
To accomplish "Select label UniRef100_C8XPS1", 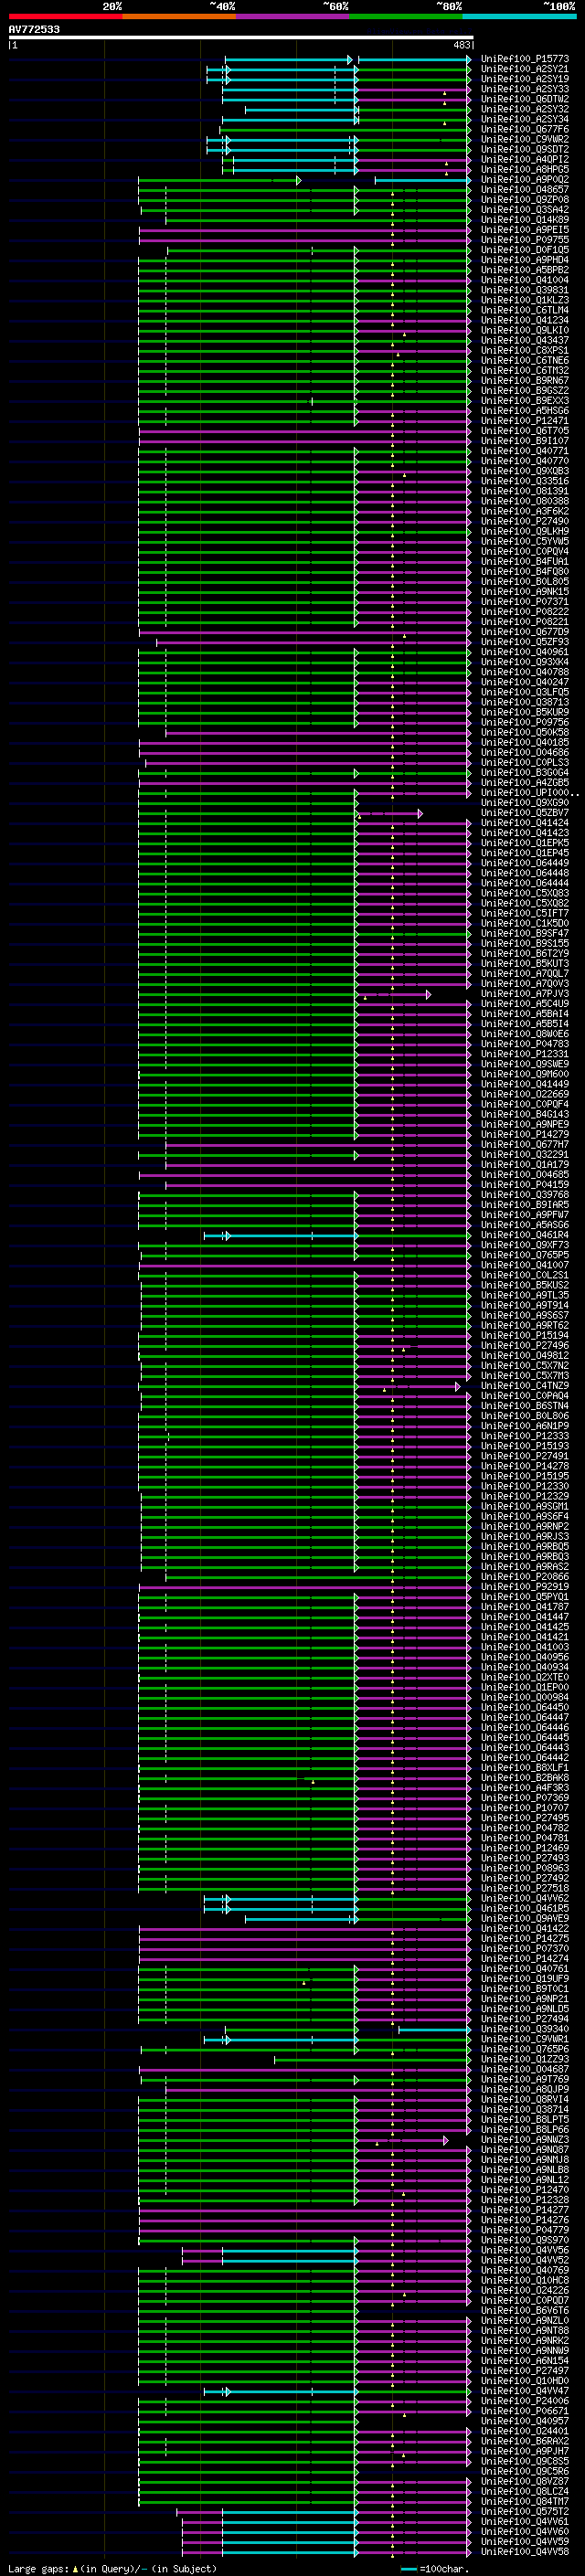I will click(524, 351).
